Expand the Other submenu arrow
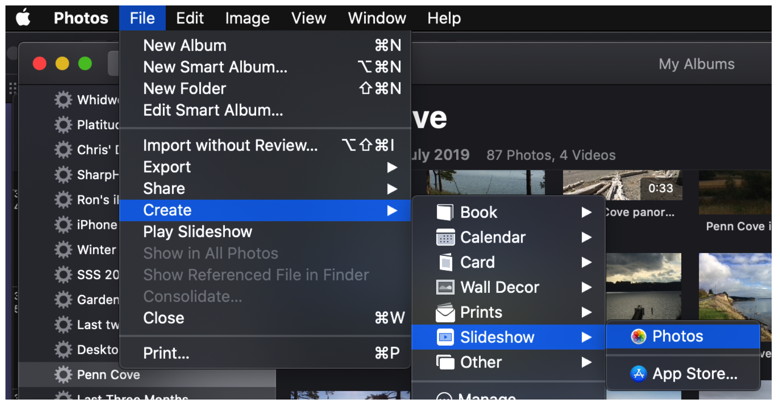780x405 pixels. [x=586, y=362]
